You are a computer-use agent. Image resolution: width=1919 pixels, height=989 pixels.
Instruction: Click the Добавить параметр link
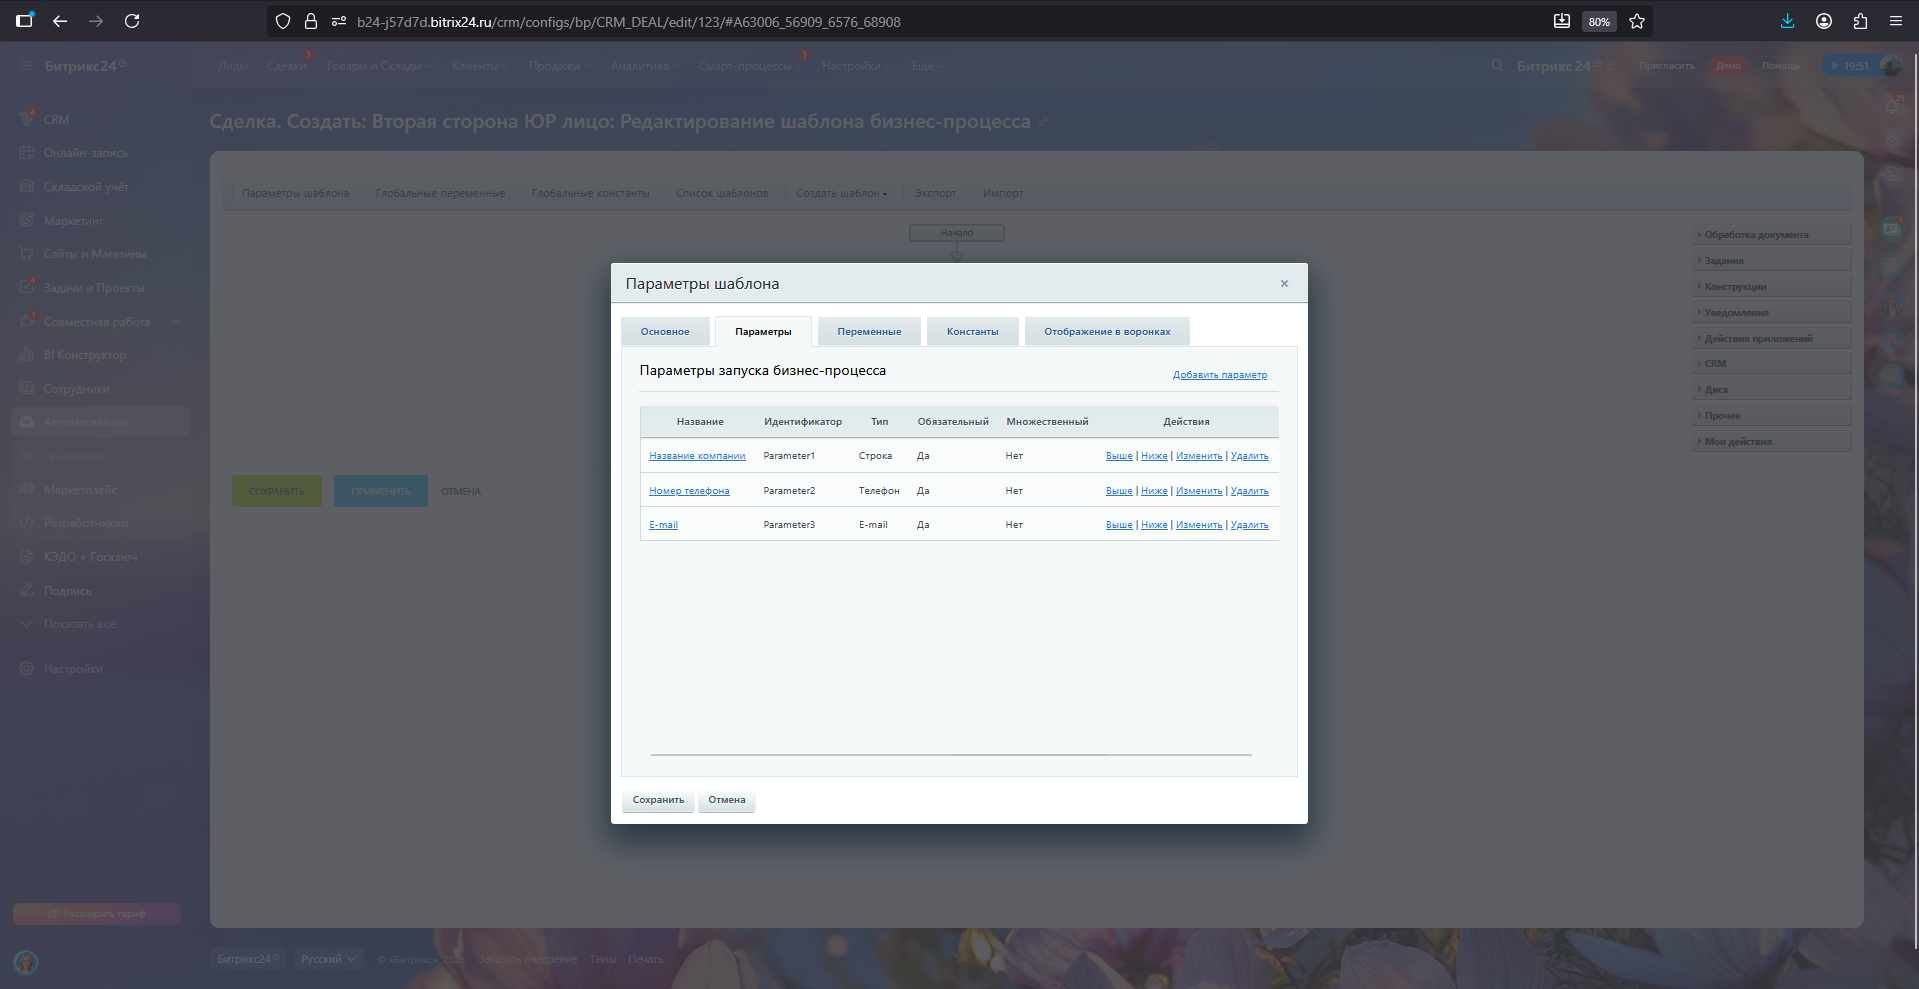pos(1220,375)
